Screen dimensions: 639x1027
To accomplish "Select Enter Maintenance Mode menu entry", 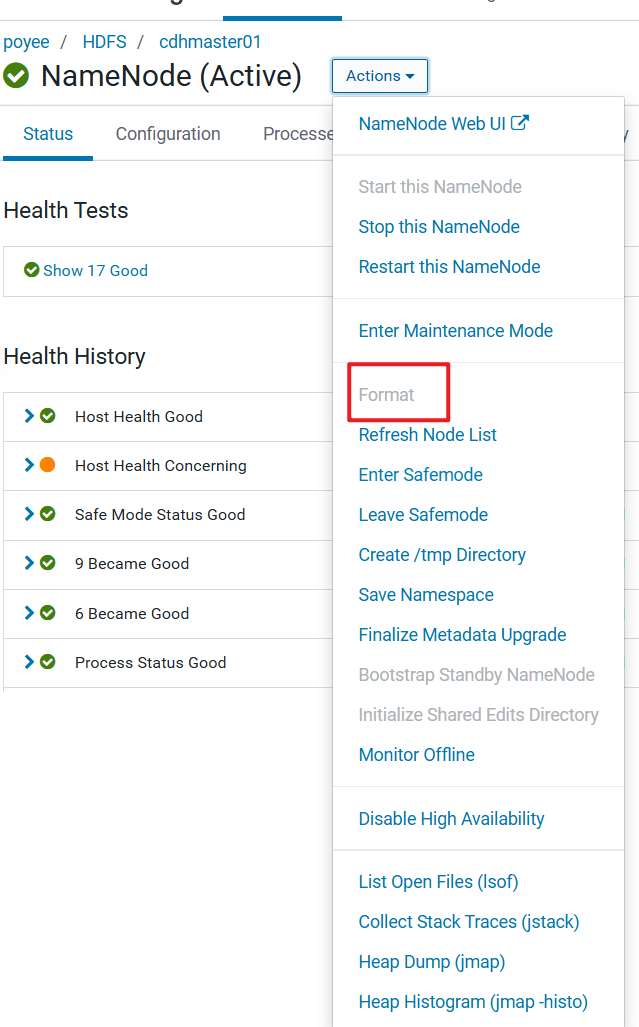I will (455, 331).
